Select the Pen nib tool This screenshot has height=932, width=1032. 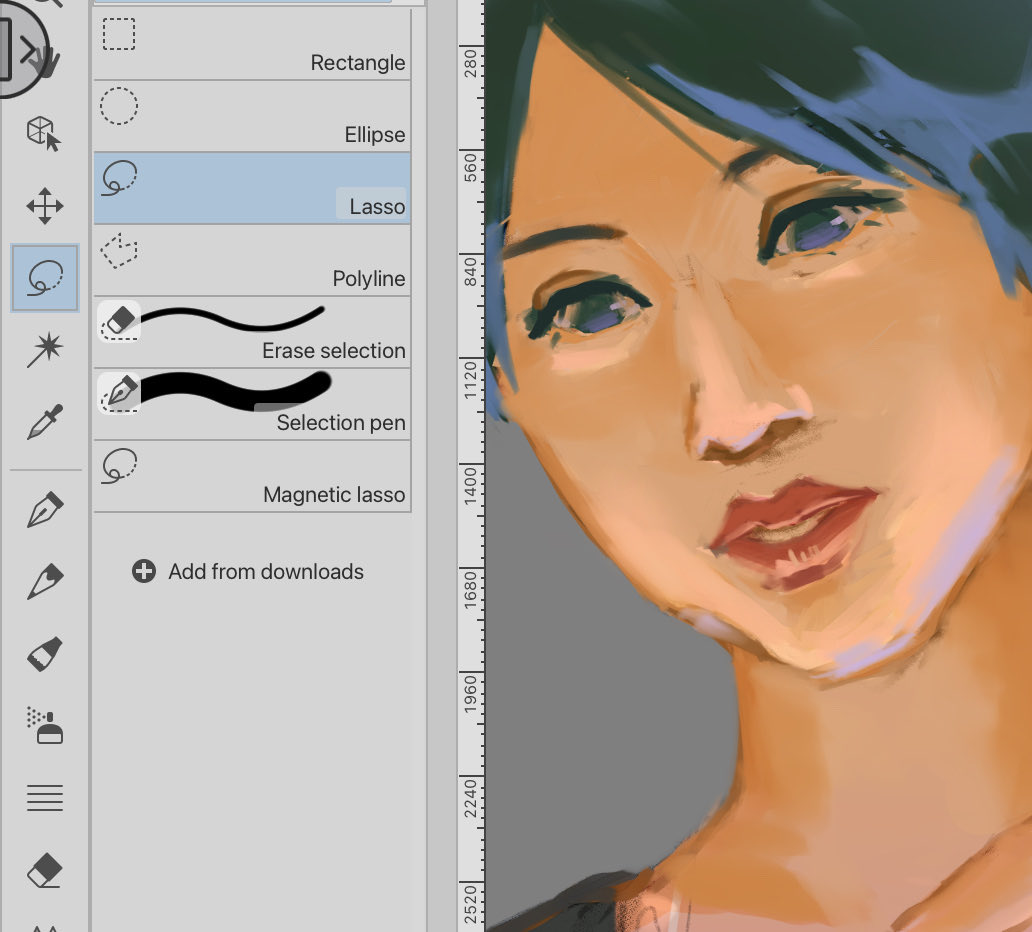point(45,509)
